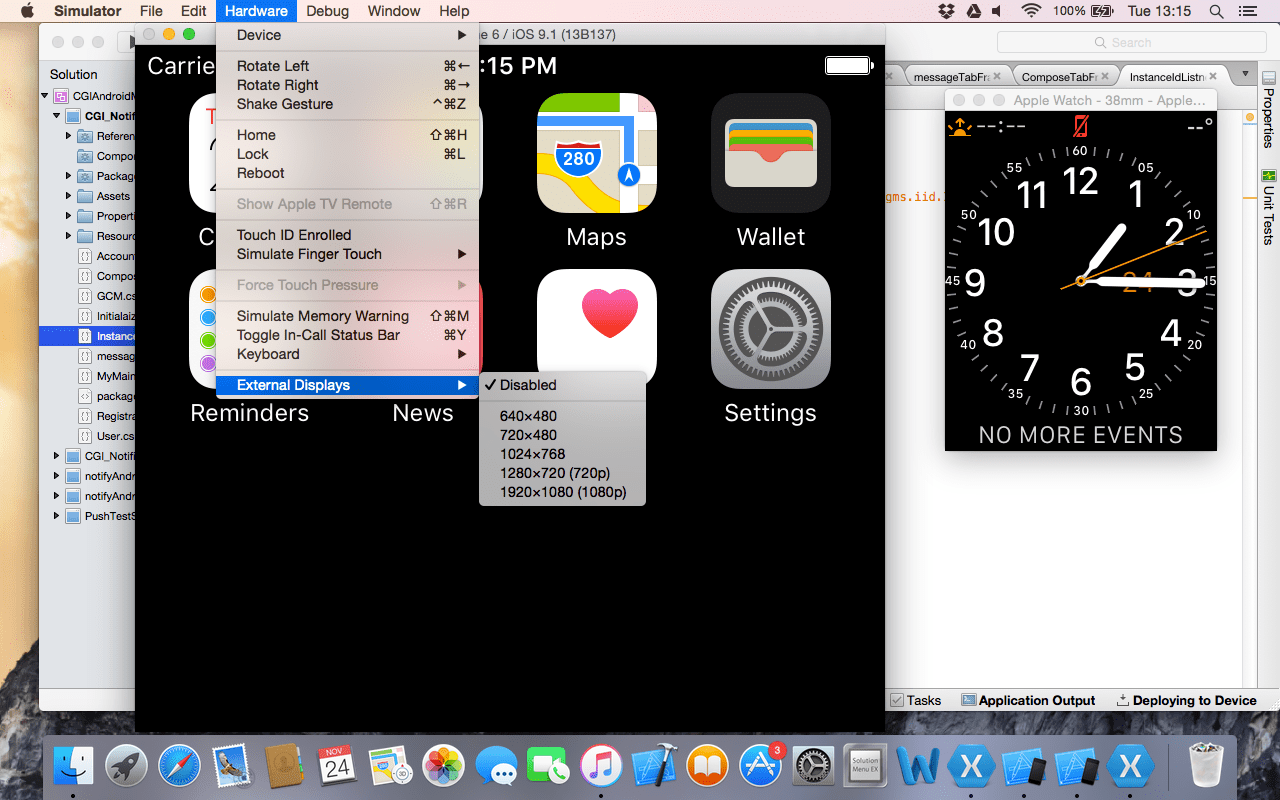
Task: Open the Debug menu
Action: pos(327,11)
